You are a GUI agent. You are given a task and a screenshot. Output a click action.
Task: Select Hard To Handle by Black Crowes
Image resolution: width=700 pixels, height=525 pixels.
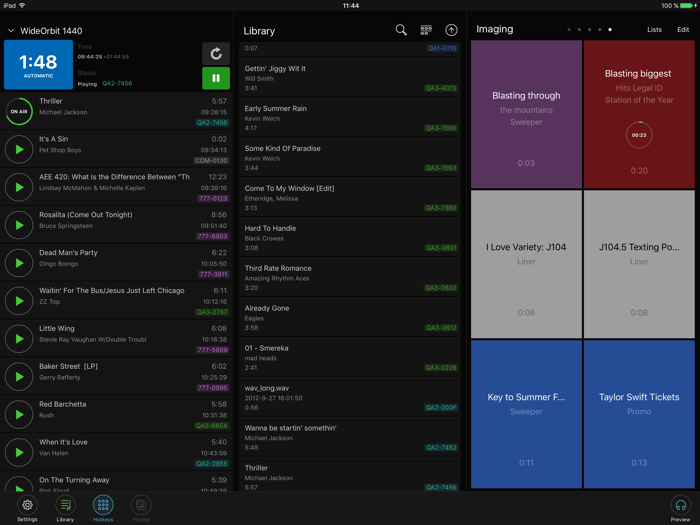pos(350,237)
